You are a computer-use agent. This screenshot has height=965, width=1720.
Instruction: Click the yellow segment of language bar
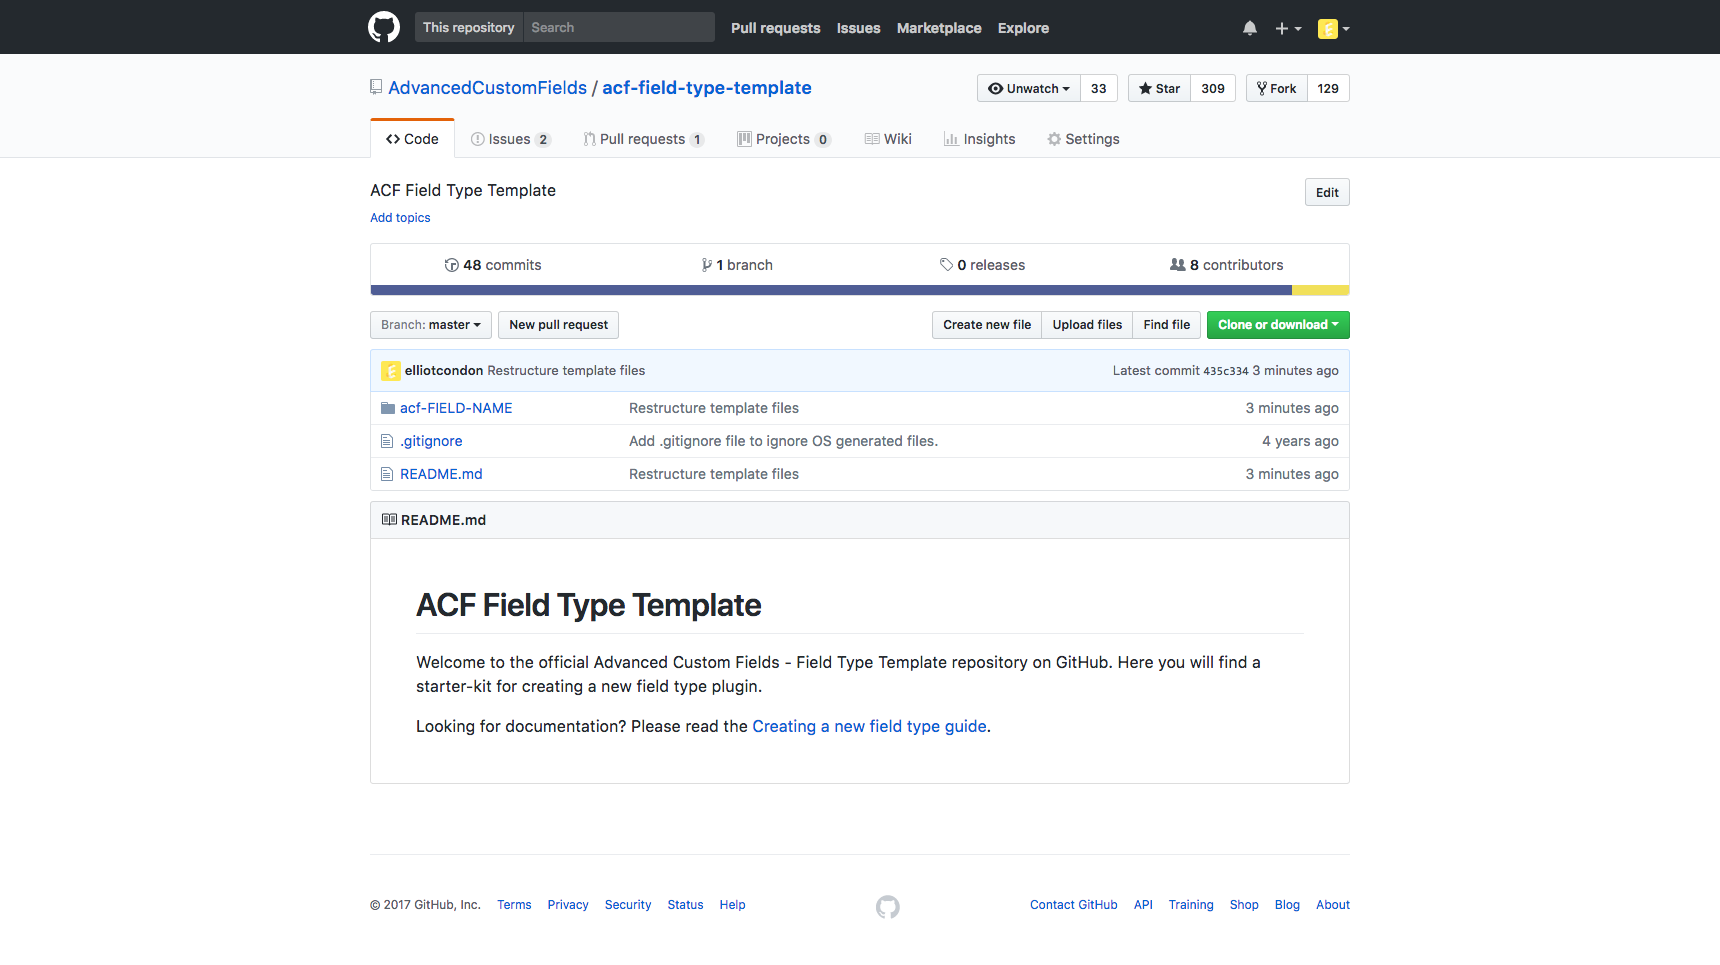point(1320,291)
